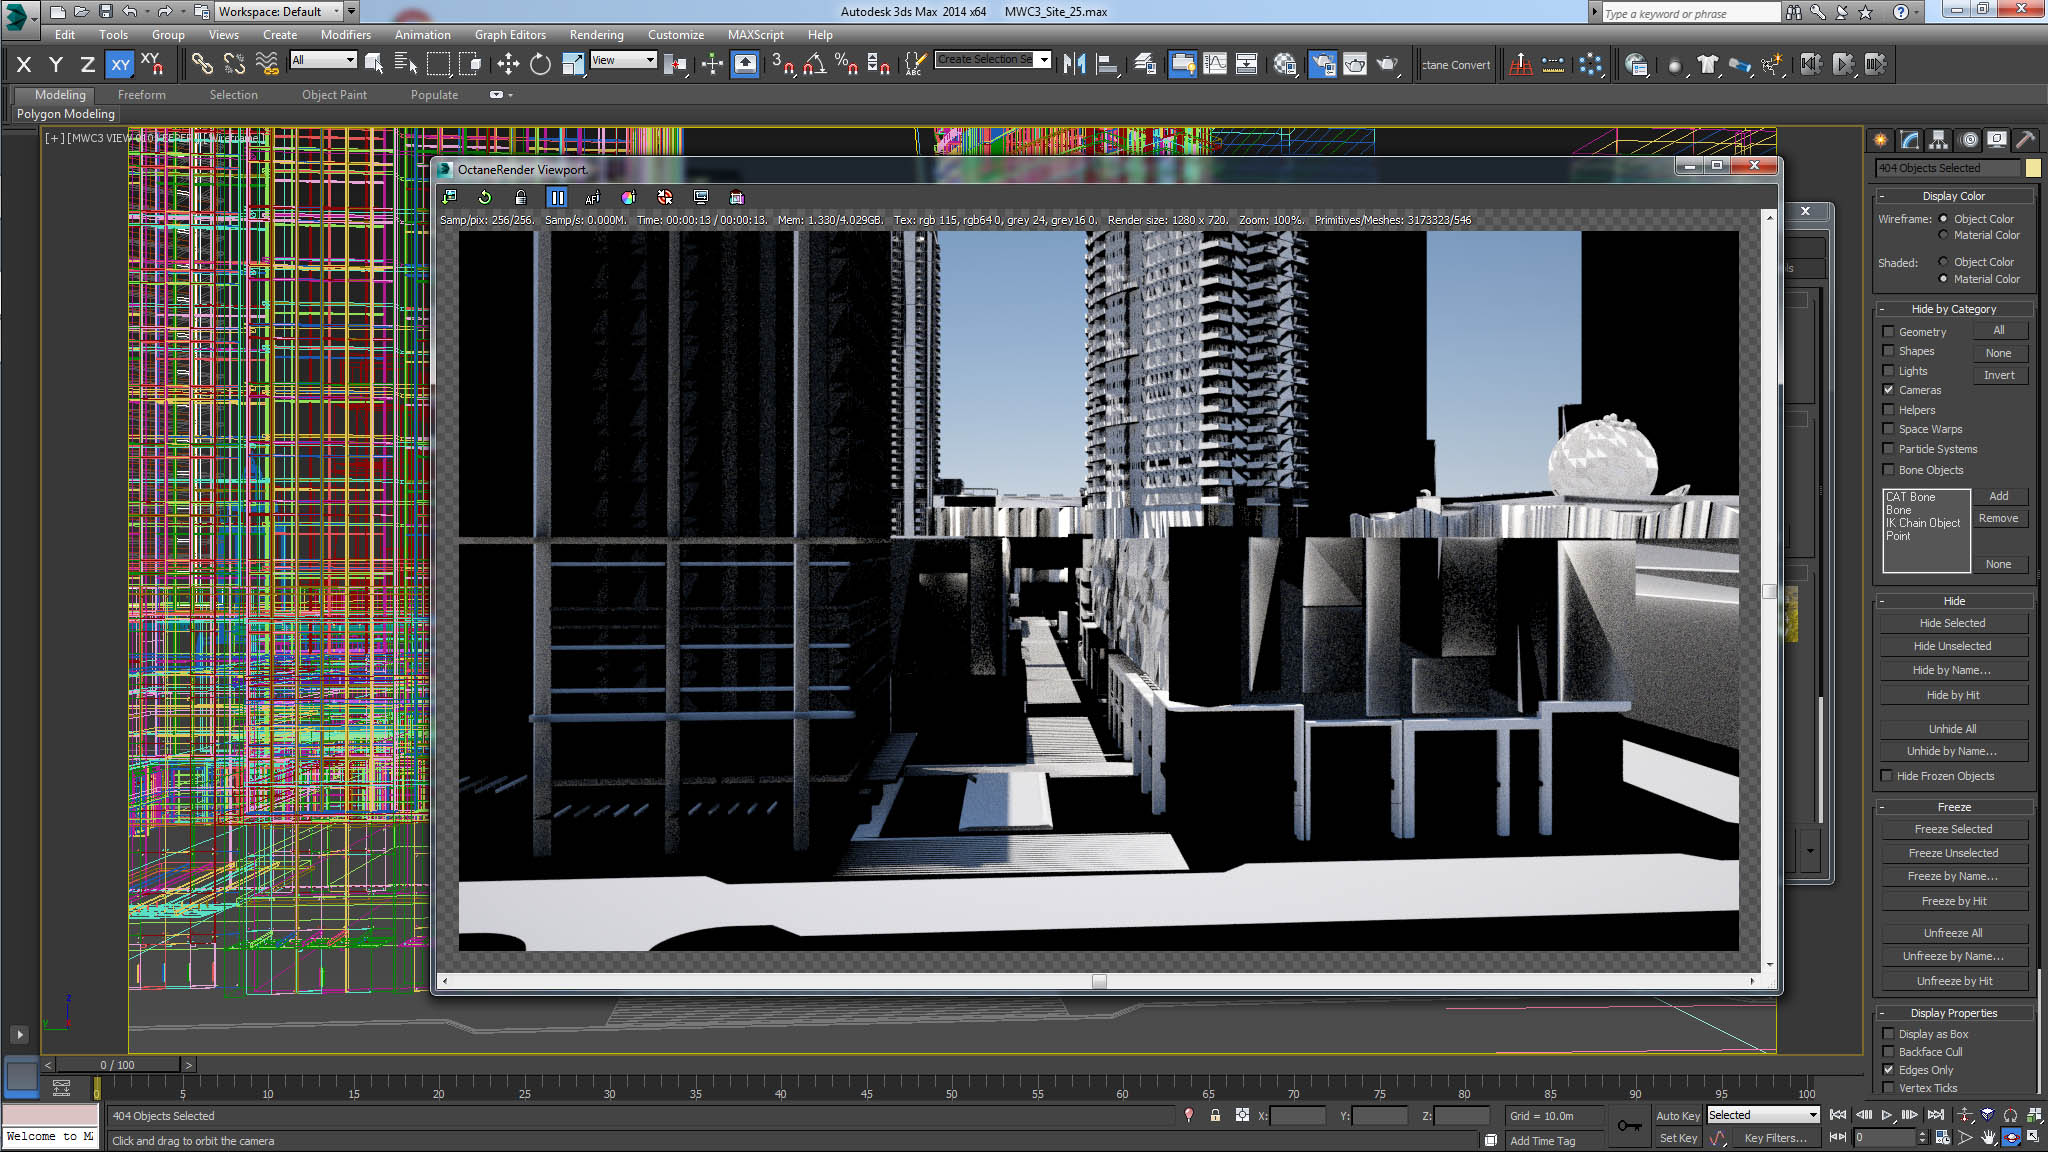Switch to the Object Paint tab
The height and width of the screenshot is (1152, 2048).
(334, 95)
